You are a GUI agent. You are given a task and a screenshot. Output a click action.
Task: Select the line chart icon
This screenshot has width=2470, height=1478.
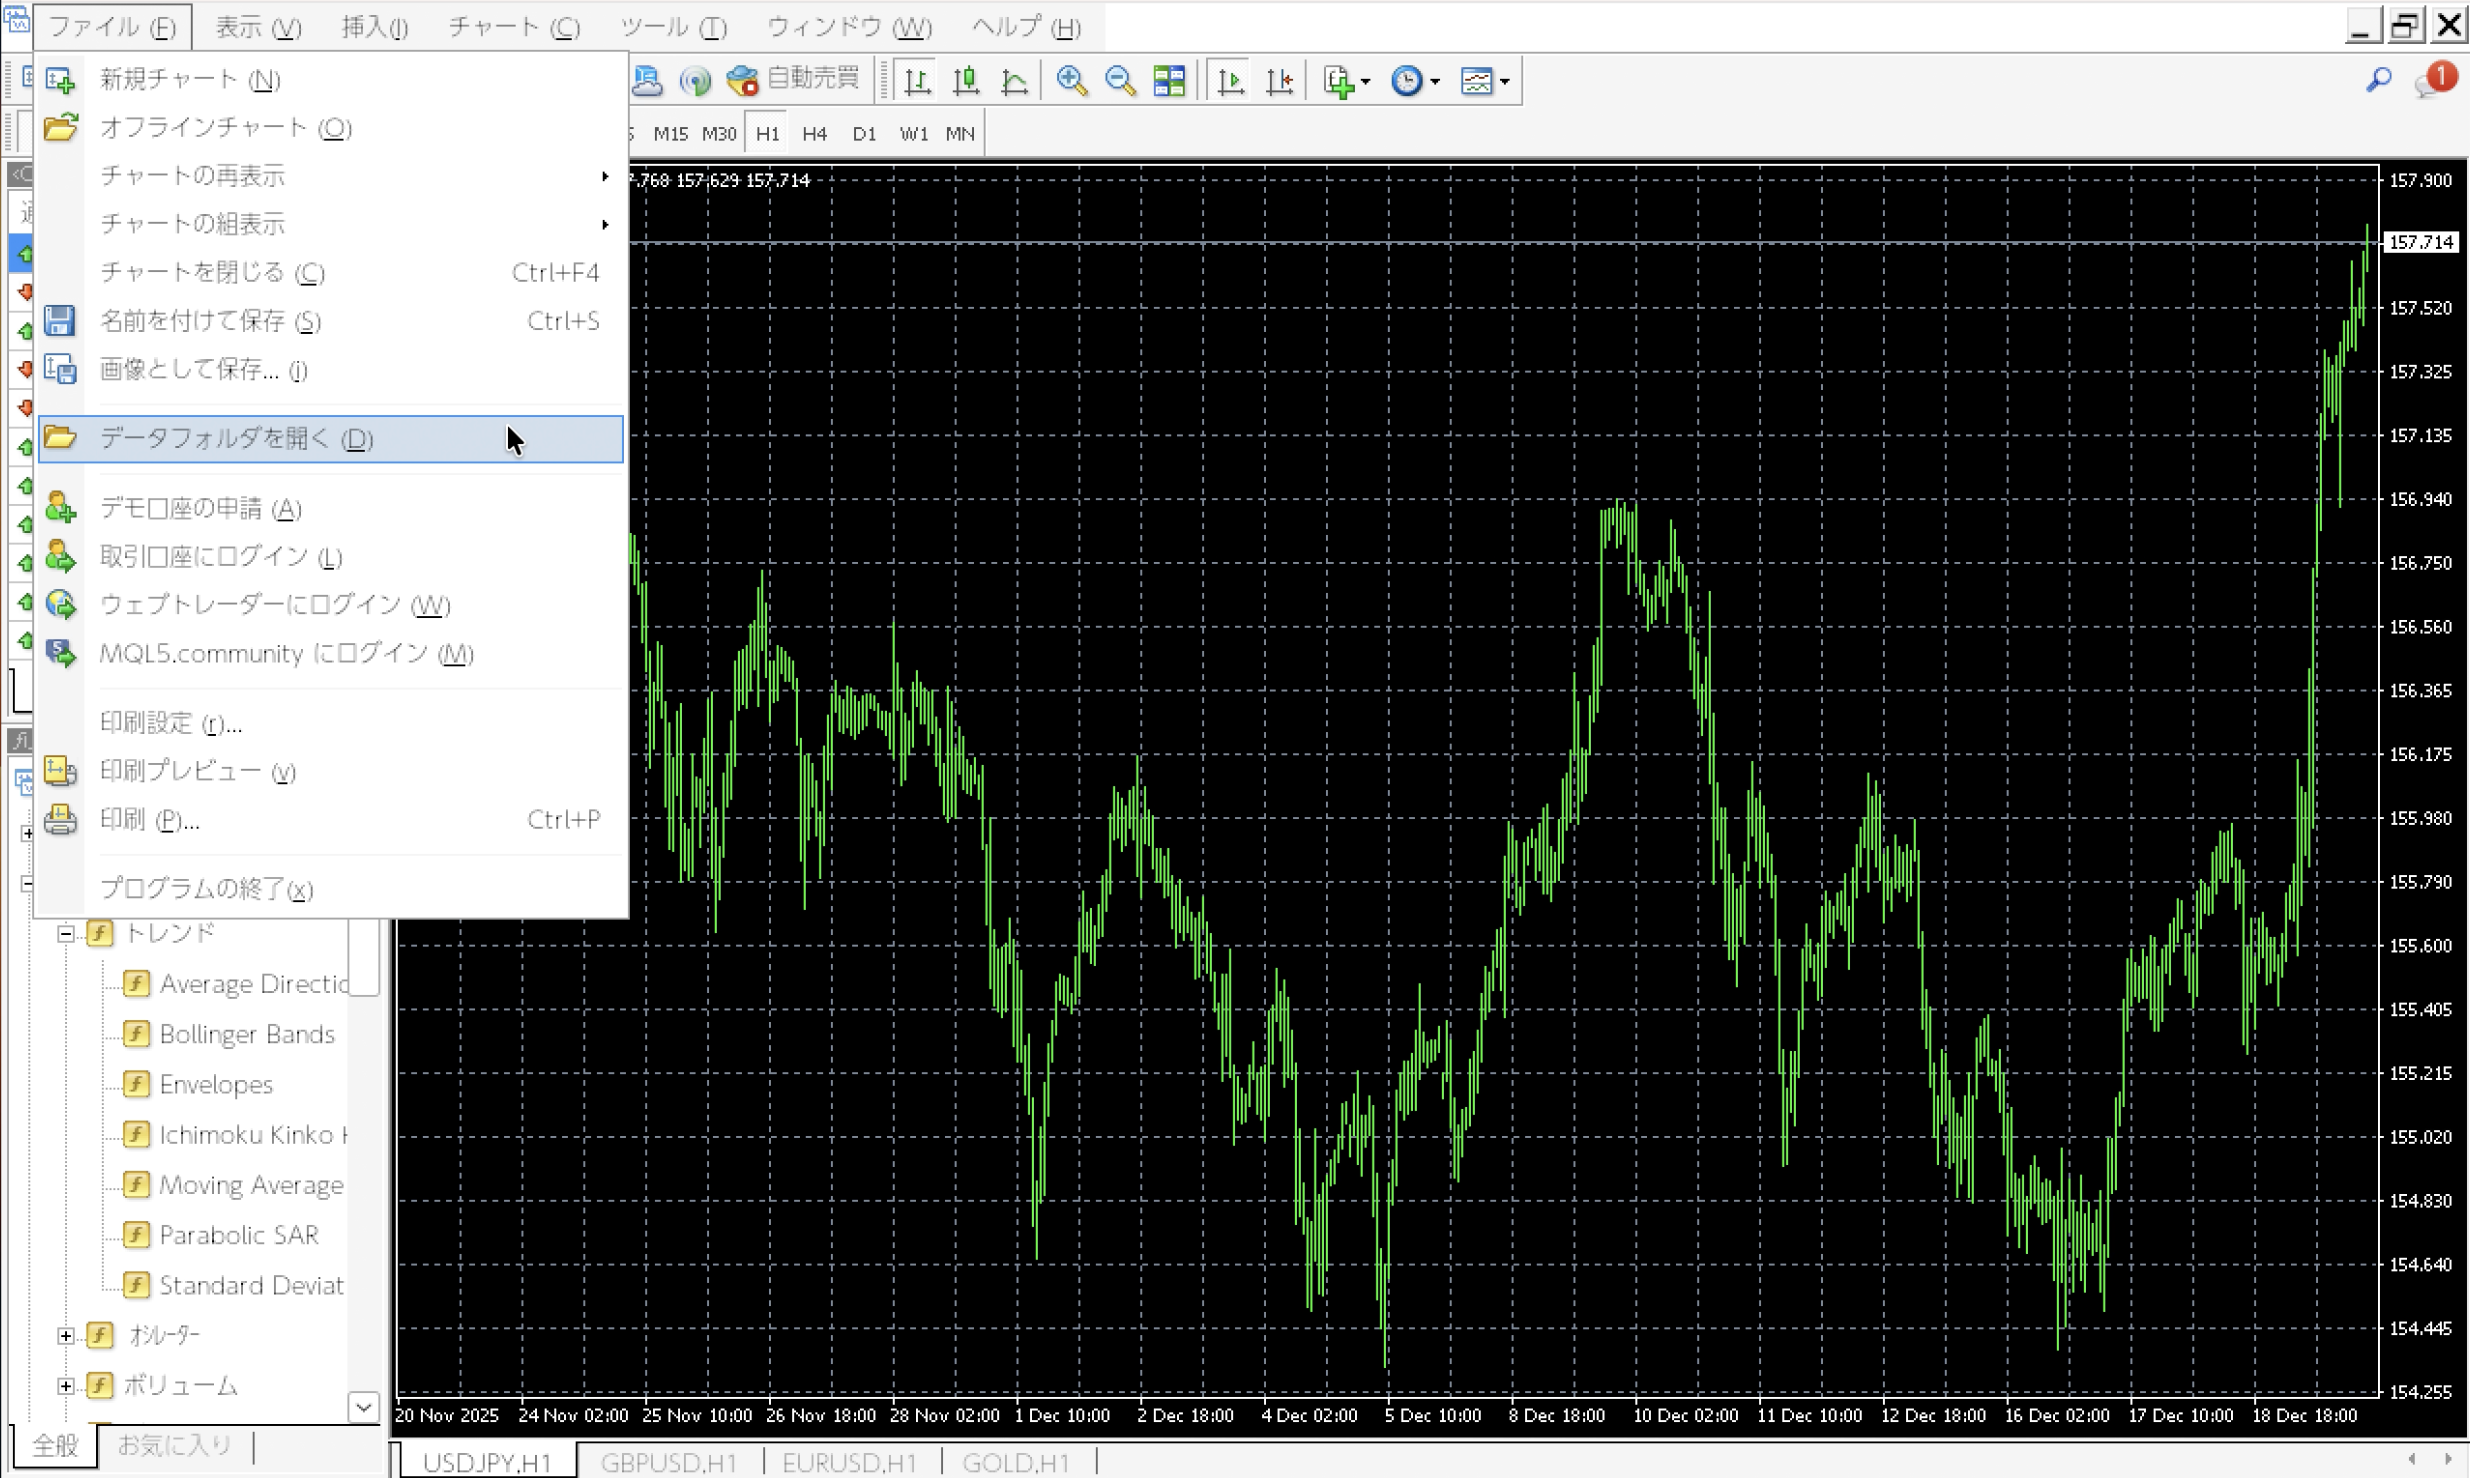point(1014,80)
